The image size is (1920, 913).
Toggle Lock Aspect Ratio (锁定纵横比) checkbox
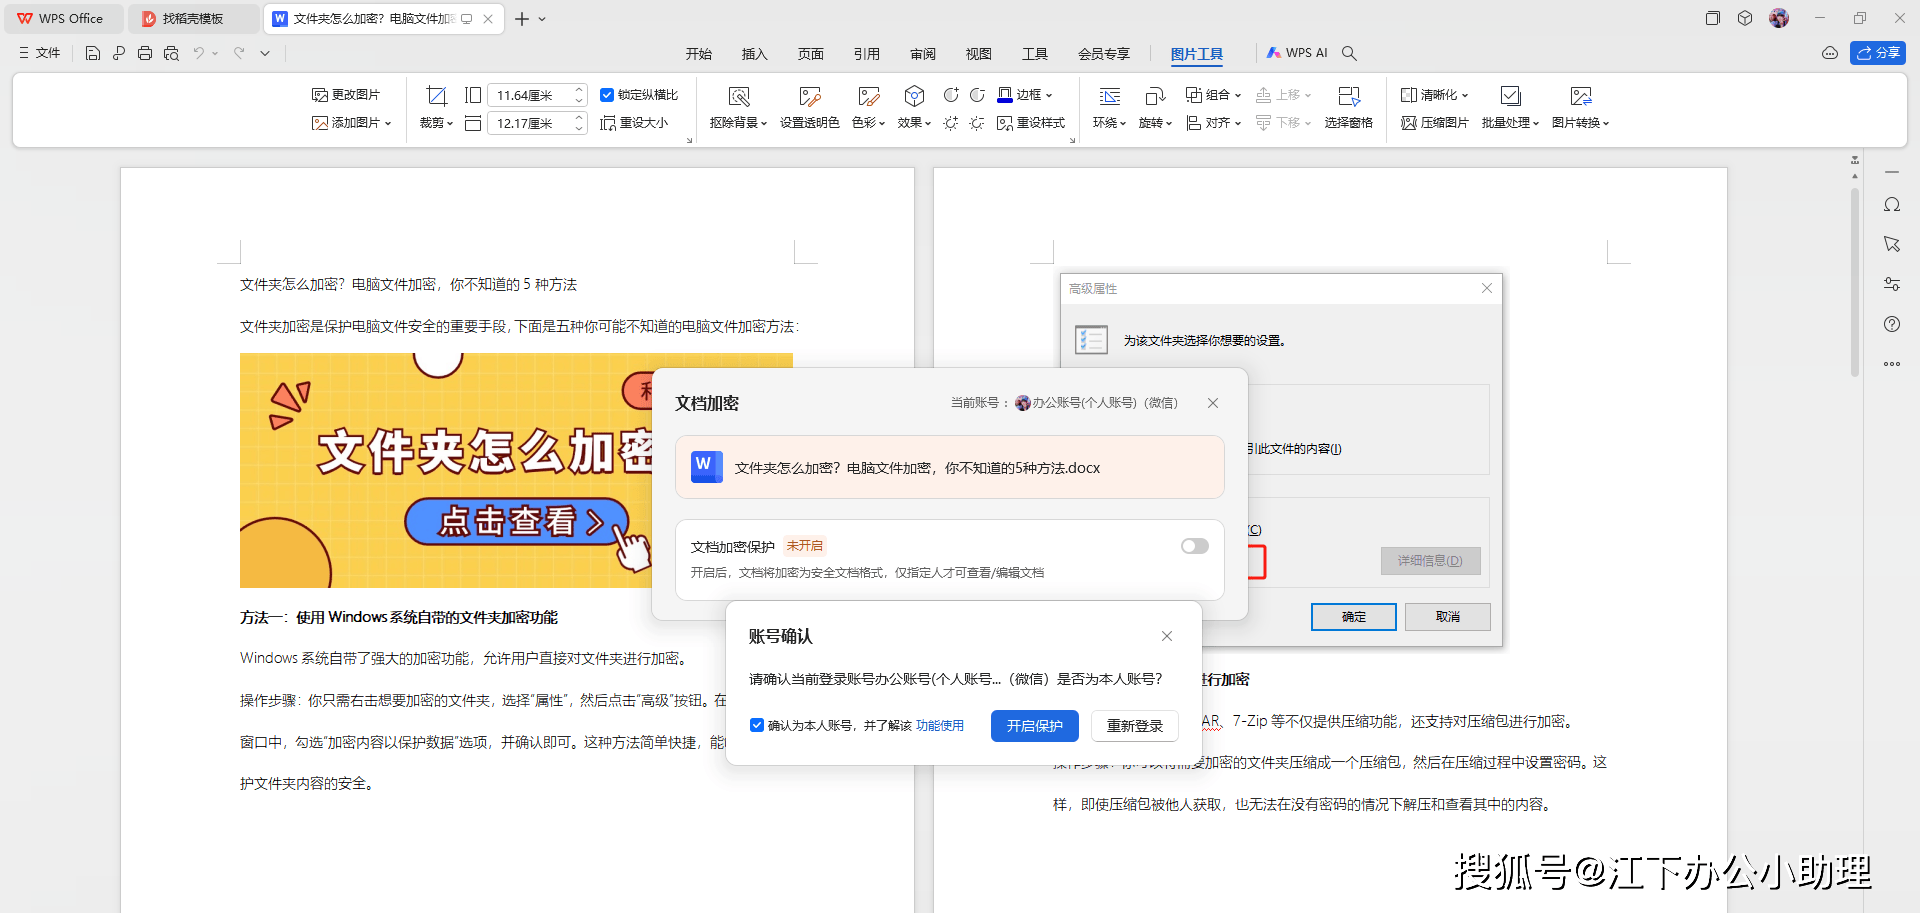click(x=607, y=95)
